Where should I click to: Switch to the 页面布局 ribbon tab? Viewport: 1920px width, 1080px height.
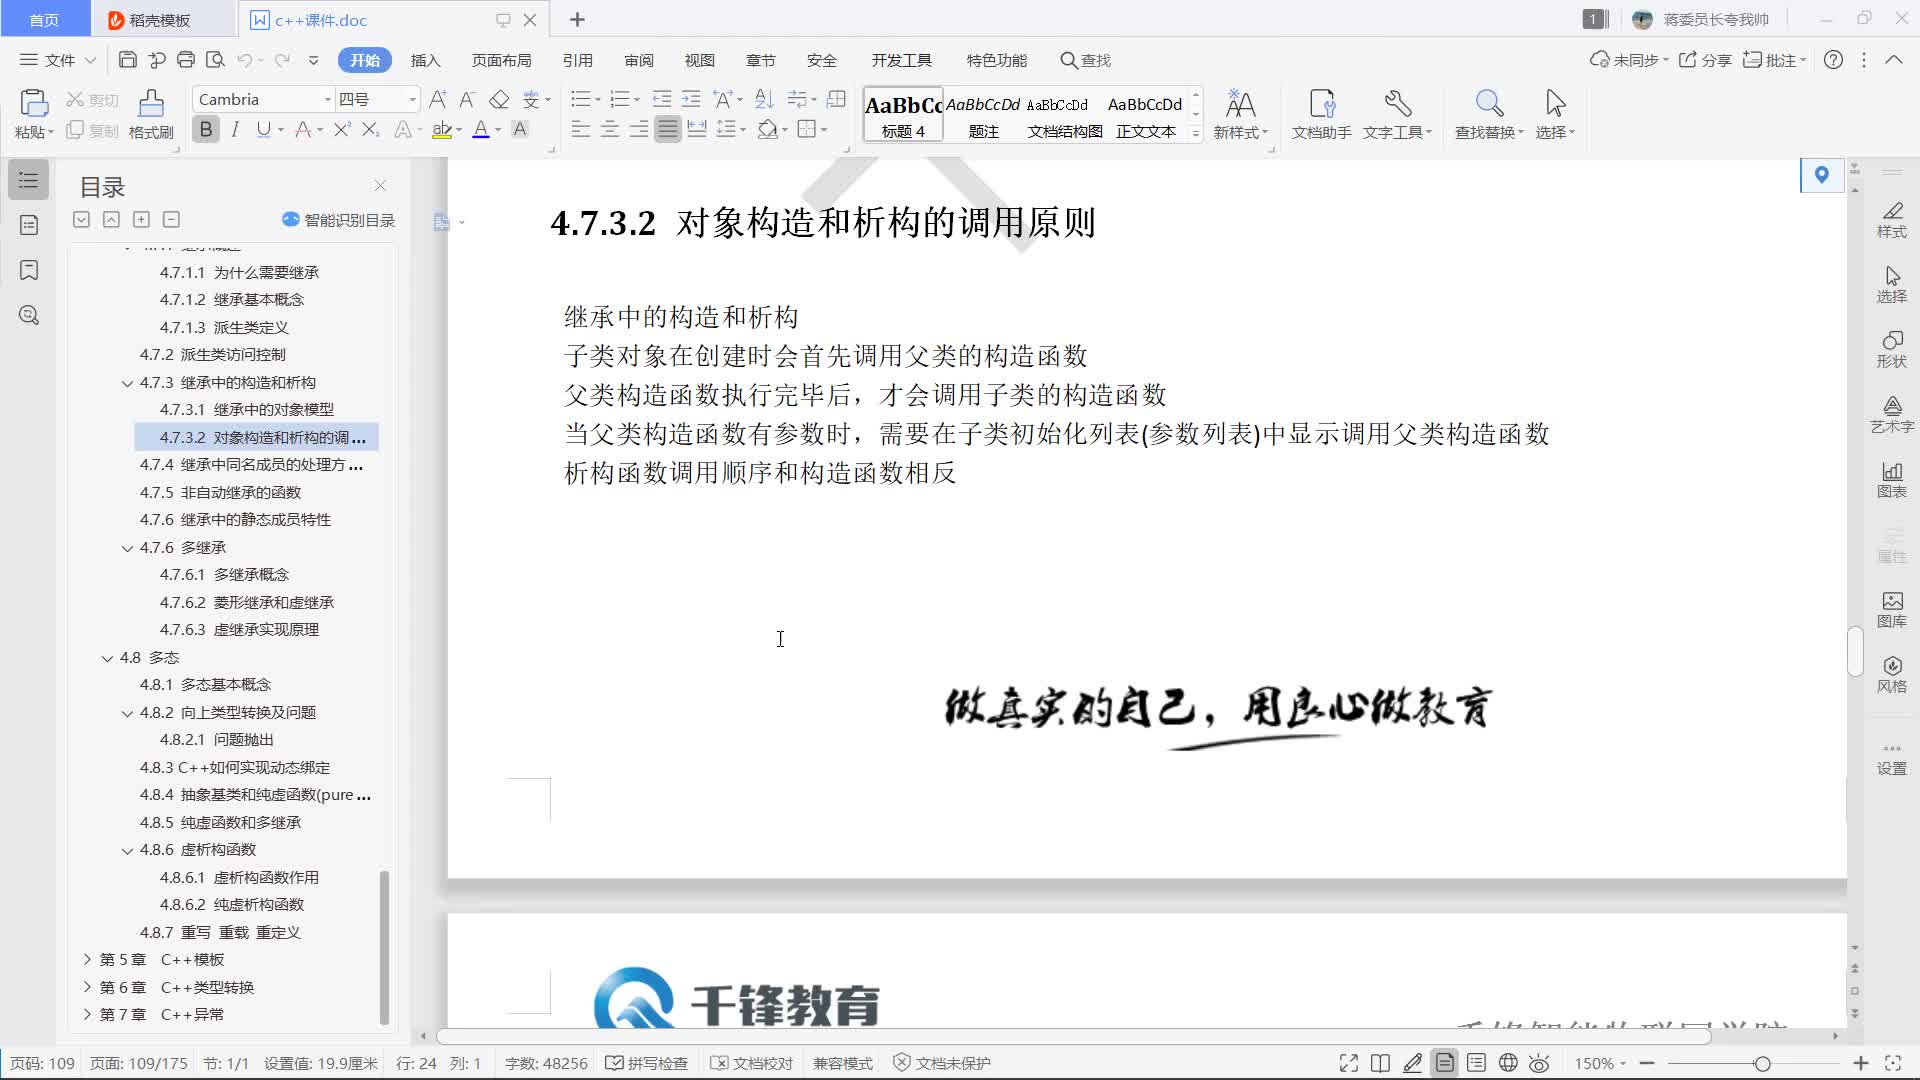tap(501, 60)
